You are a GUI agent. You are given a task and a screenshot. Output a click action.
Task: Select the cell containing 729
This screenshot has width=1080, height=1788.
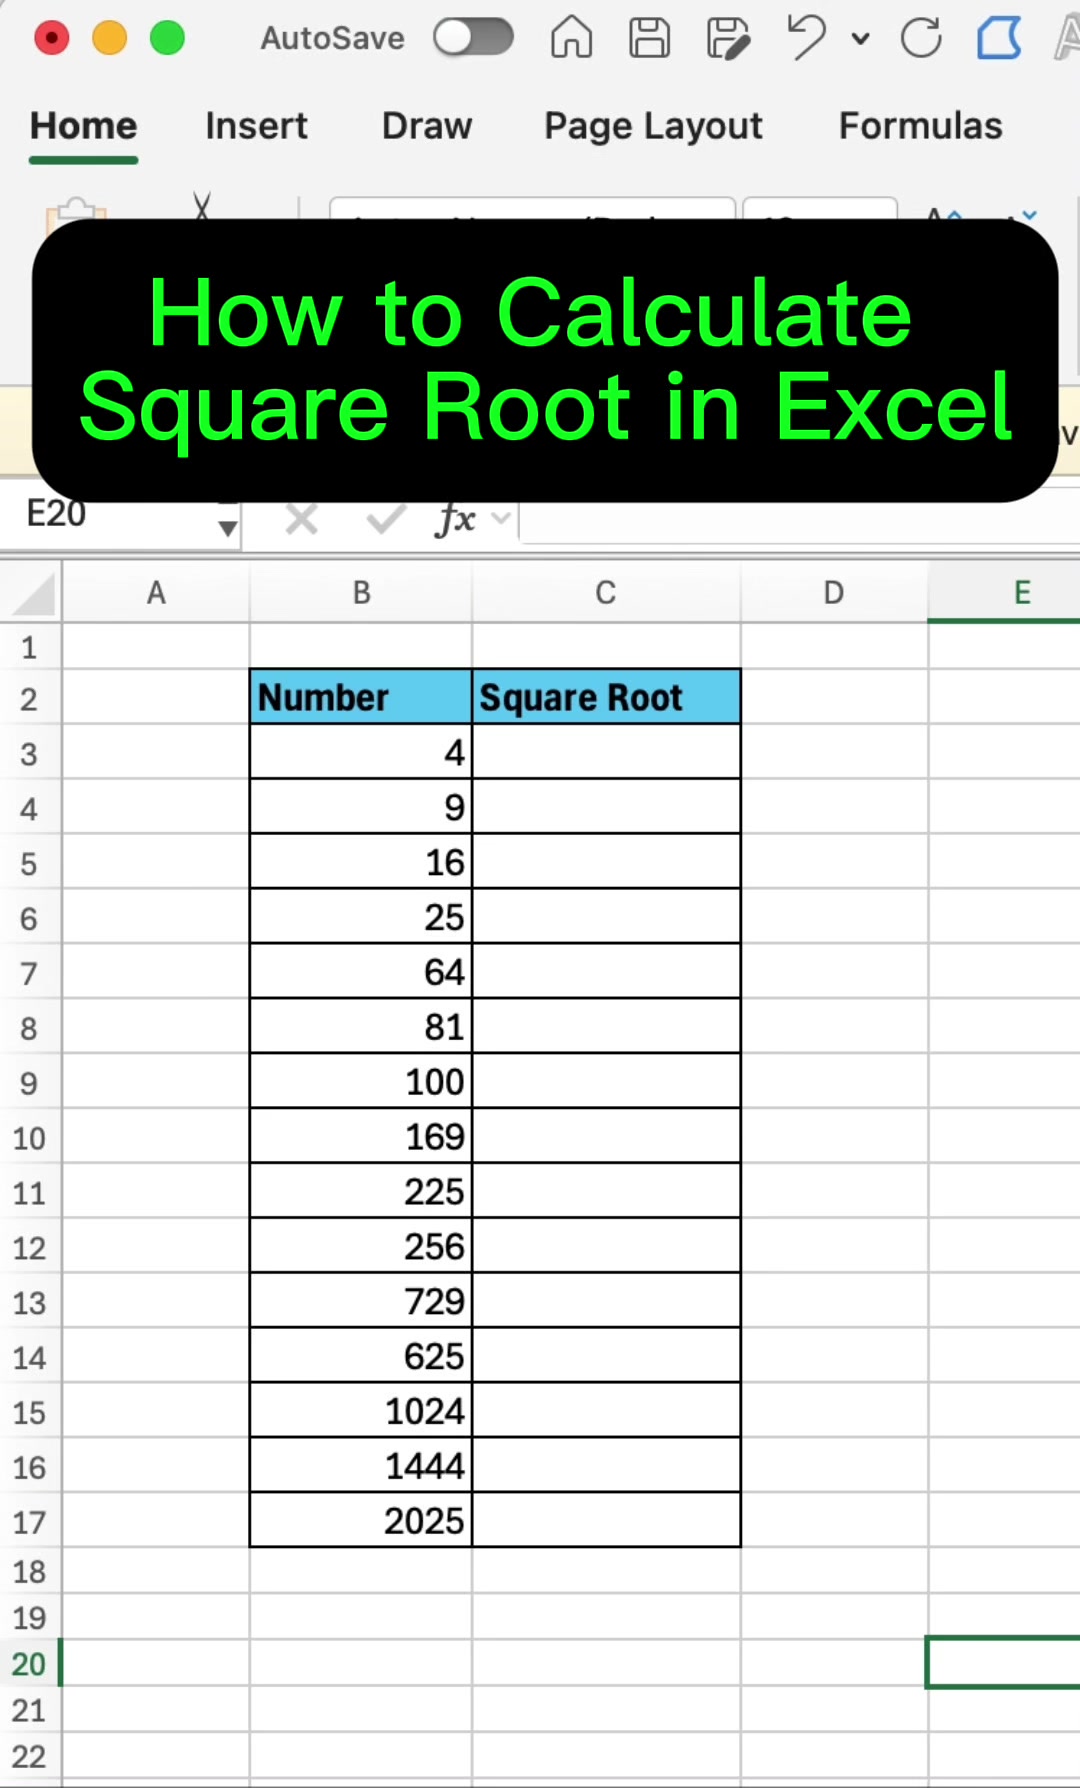point(361,1302)
